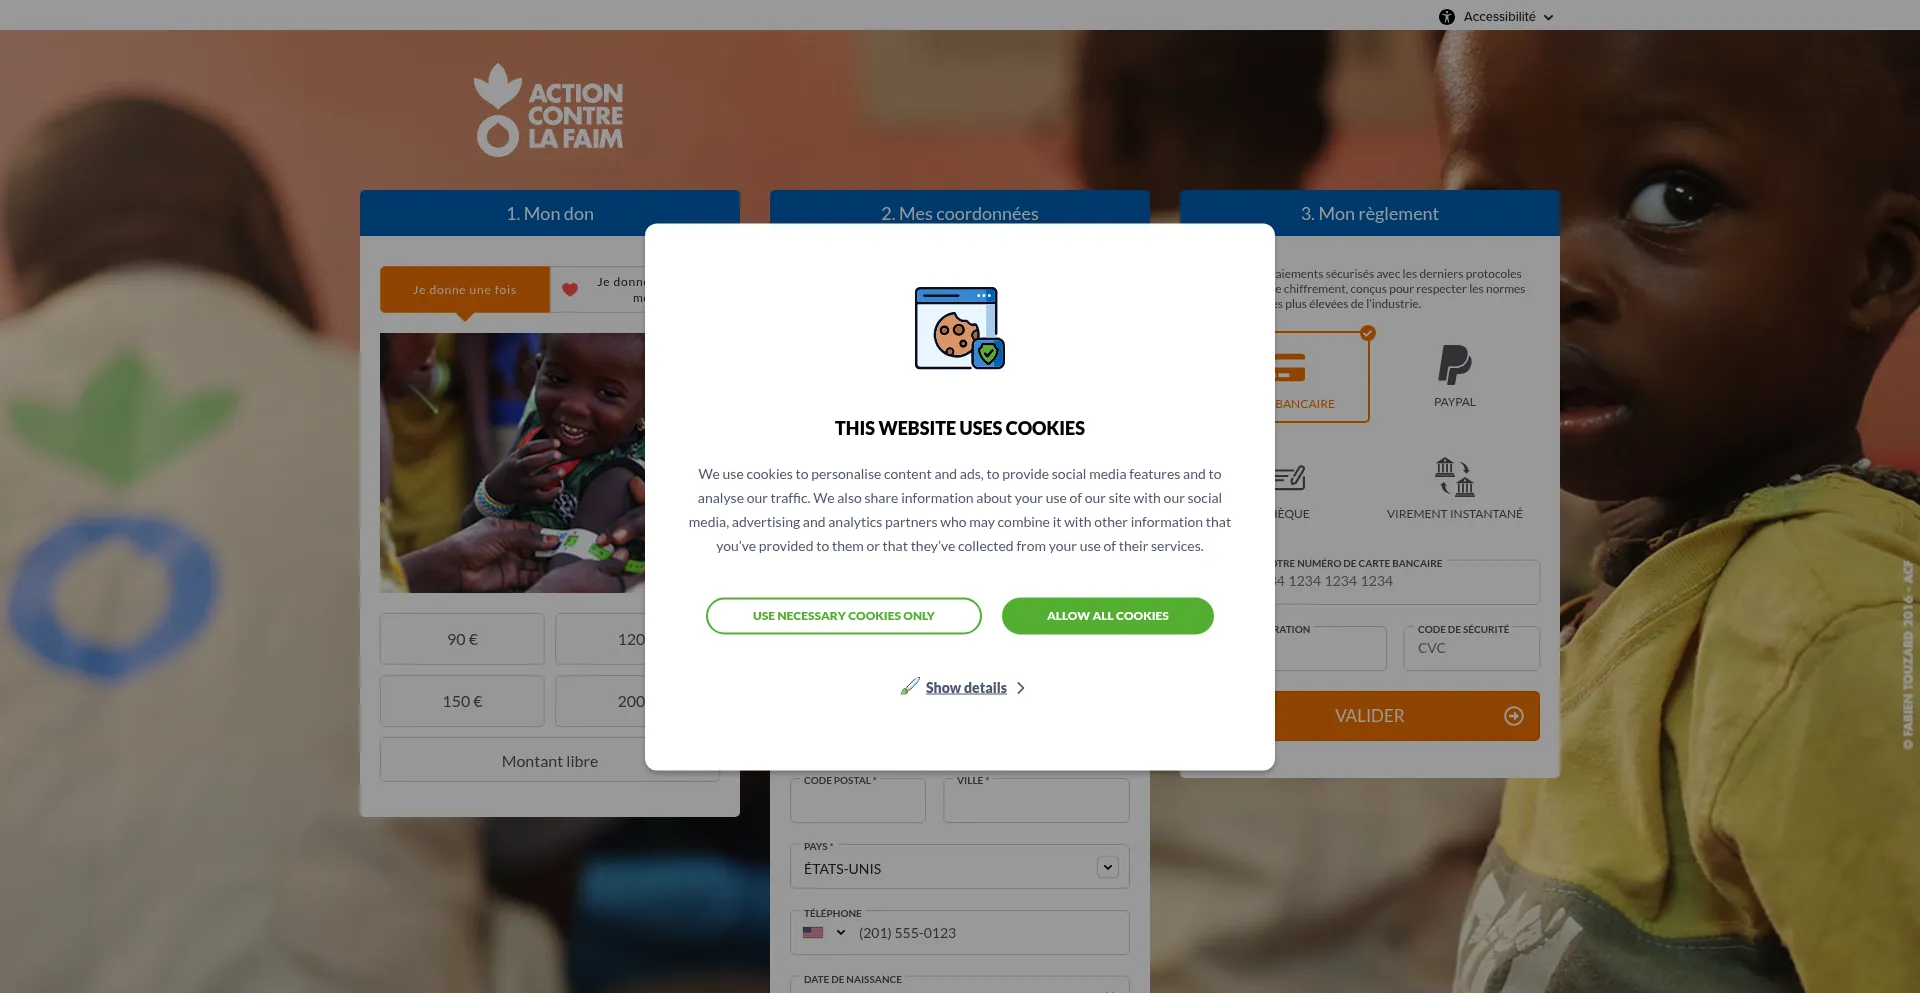Click the red heart icon on the monthly donation tab
This screenshot has height=993, width=1920.
click(x=570, y=290)
